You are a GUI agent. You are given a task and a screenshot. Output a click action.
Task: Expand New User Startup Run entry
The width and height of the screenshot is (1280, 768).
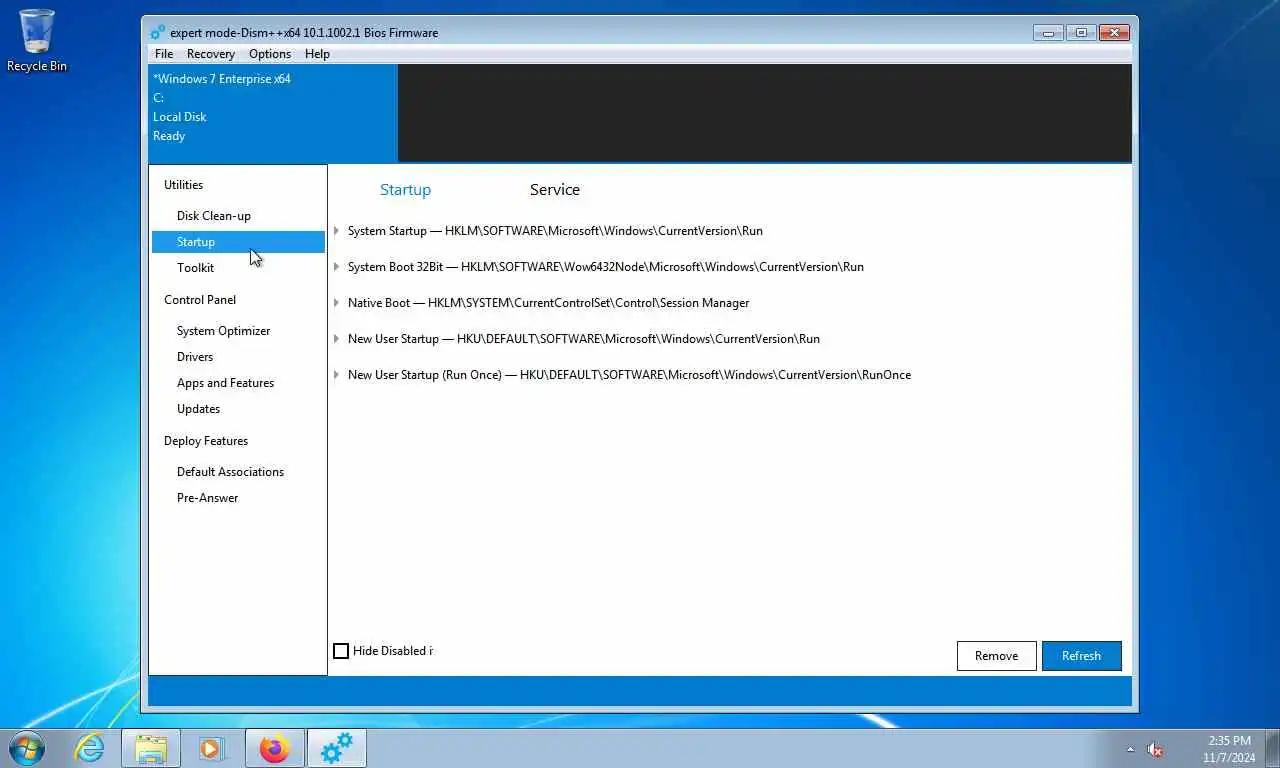pyautogui.click(x=337, y=339)
